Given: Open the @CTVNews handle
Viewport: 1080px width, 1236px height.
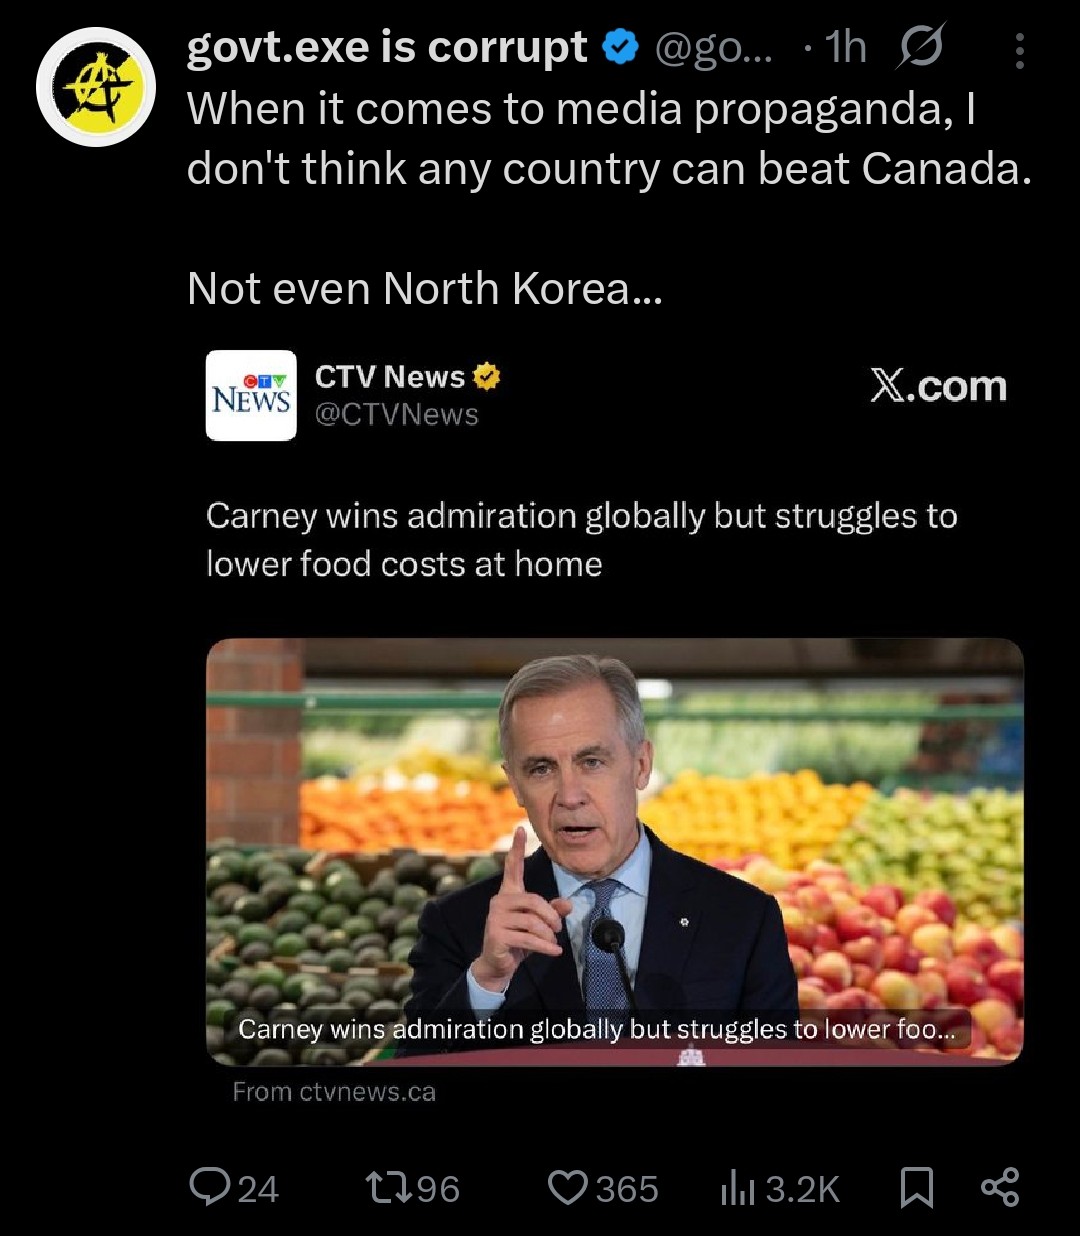Looking at the screenshot, I should tap(397, 414).
